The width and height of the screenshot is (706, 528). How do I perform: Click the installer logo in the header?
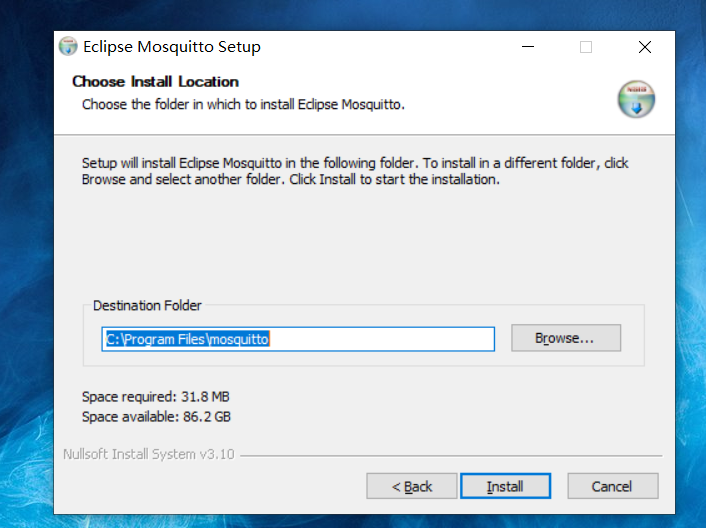(636, 100)
